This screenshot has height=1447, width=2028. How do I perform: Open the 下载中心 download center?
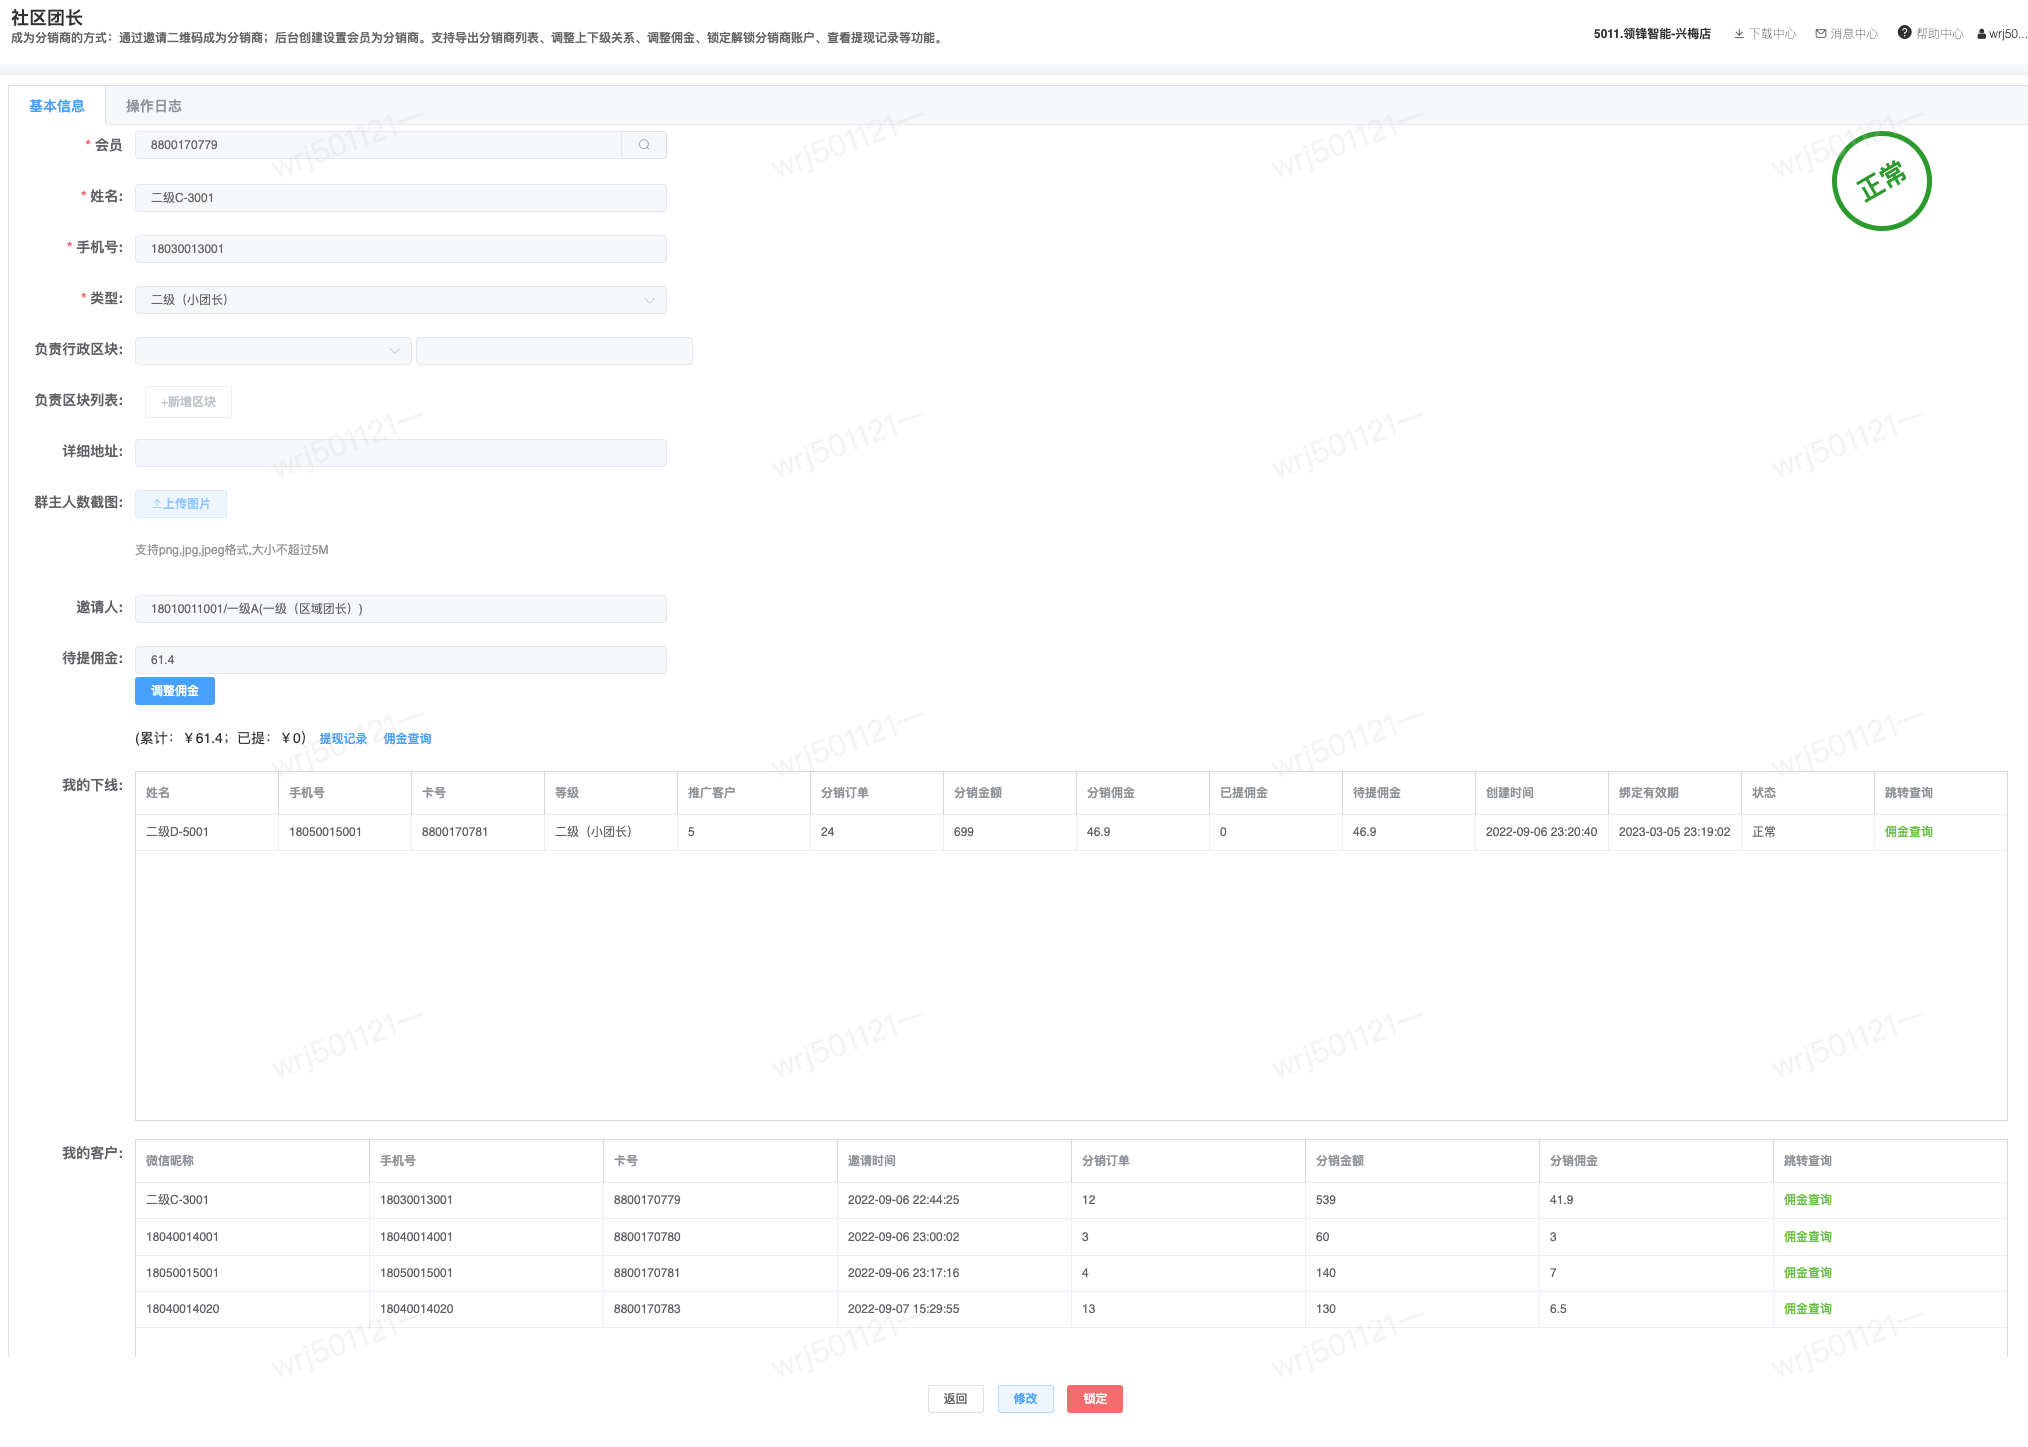click(1765, 34)
